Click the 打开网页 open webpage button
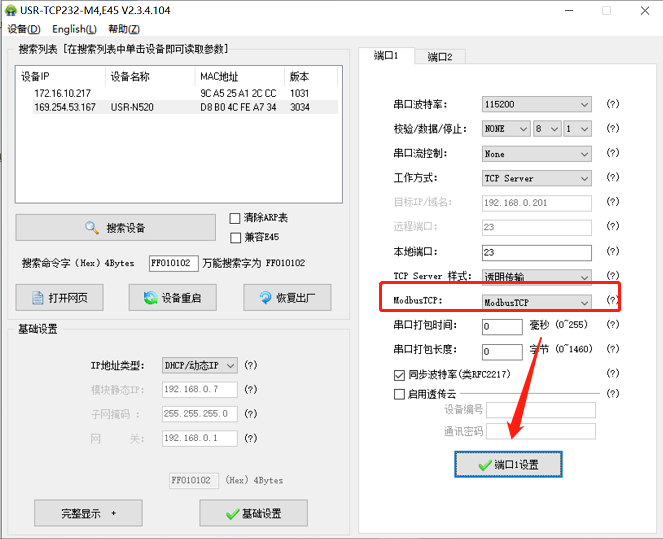The width and height of the screenshot is (663, 539). (59, 297)
